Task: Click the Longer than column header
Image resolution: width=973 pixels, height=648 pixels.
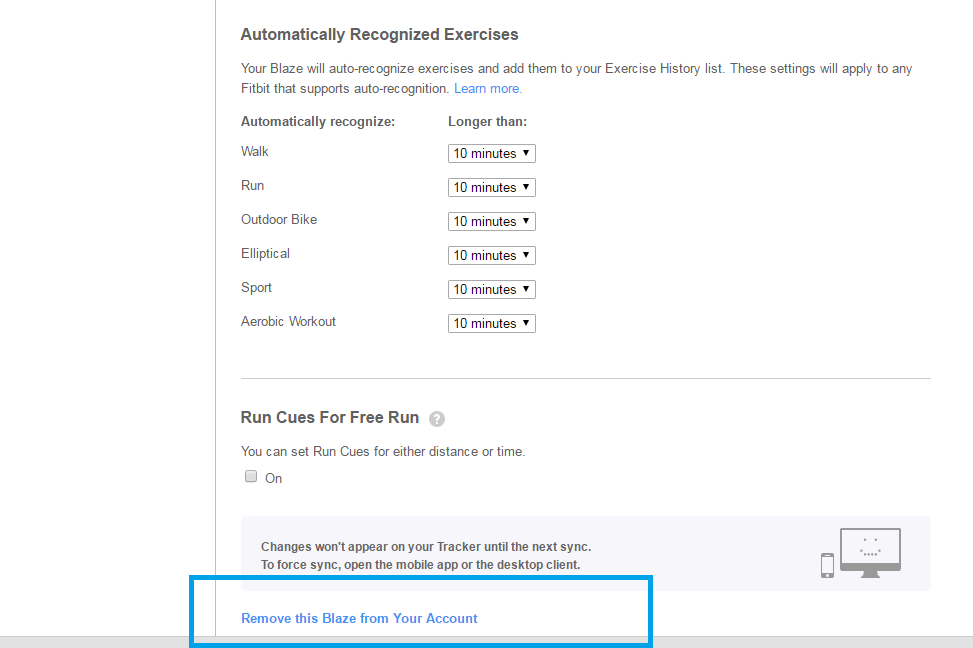Action: coord(487,122)
